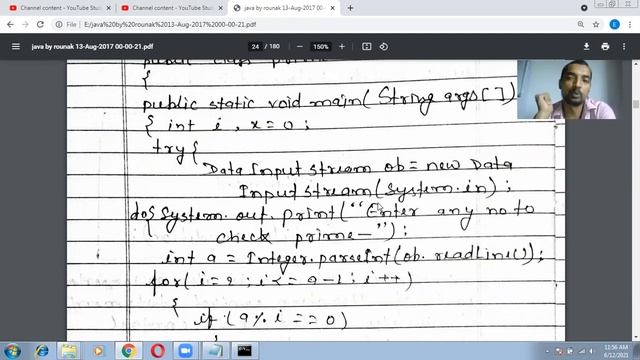Switch to second Channel content YouTube tab
Viewport: 640px width, 360px height.
click(172, 8)
